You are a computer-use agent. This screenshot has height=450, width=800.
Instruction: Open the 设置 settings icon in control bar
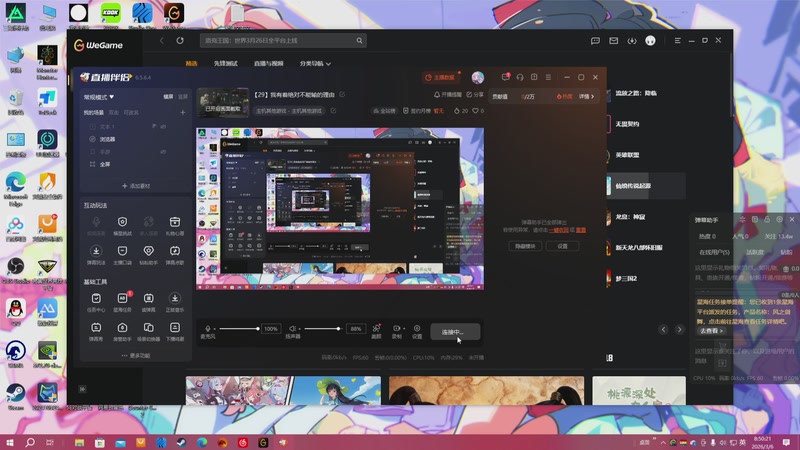[417, 329]
